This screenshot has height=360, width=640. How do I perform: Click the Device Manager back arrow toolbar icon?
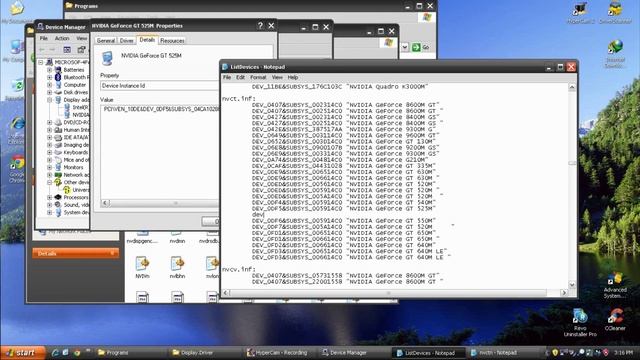(42, 50)
